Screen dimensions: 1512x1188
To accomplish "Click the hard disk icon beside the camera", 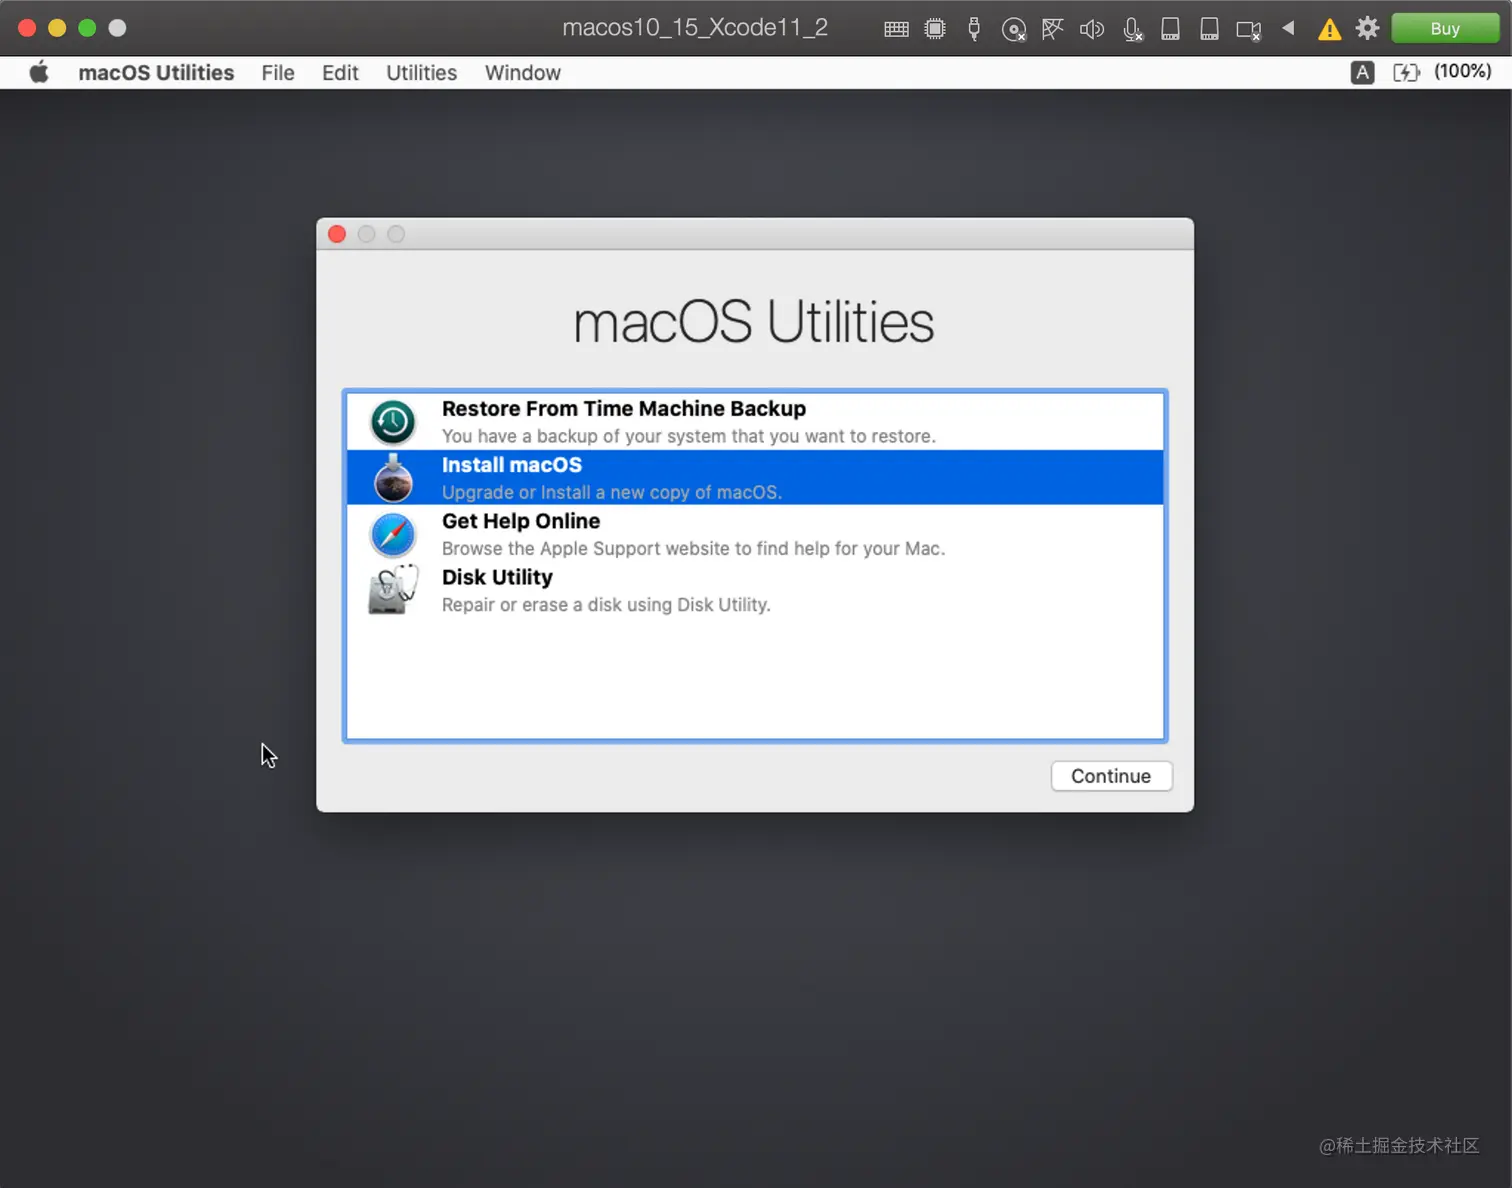I will tap(1209, 29).
